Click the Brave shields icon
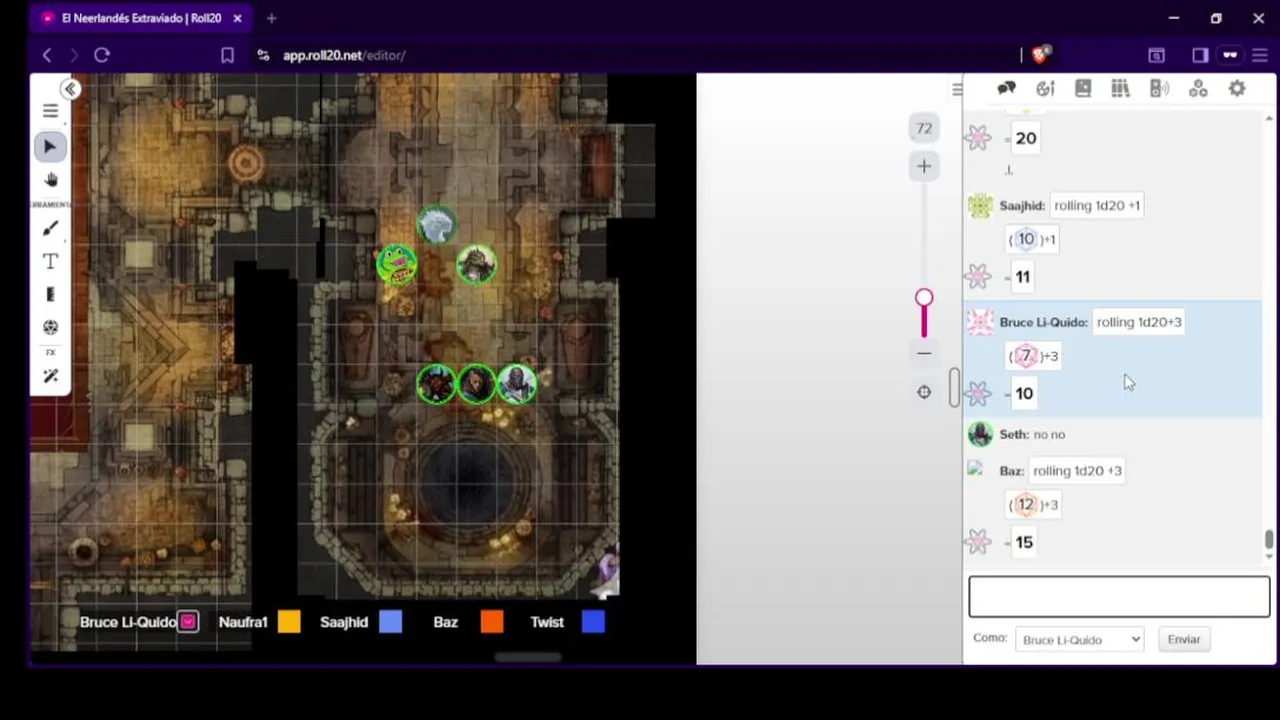The width and height of the screenshot is (1280, 720). 1040,55
